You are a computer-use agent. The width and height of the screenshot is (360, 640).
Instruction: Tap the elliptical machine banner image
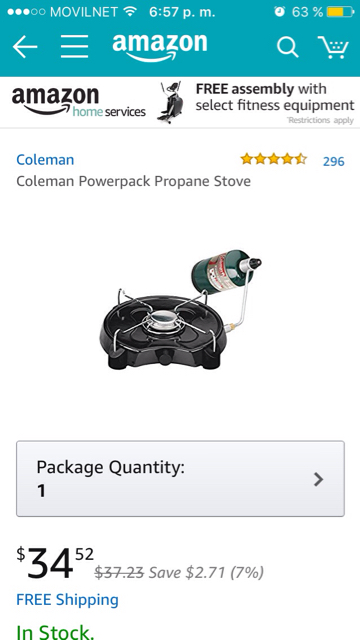pyautogui.click(x=170, y=102)
